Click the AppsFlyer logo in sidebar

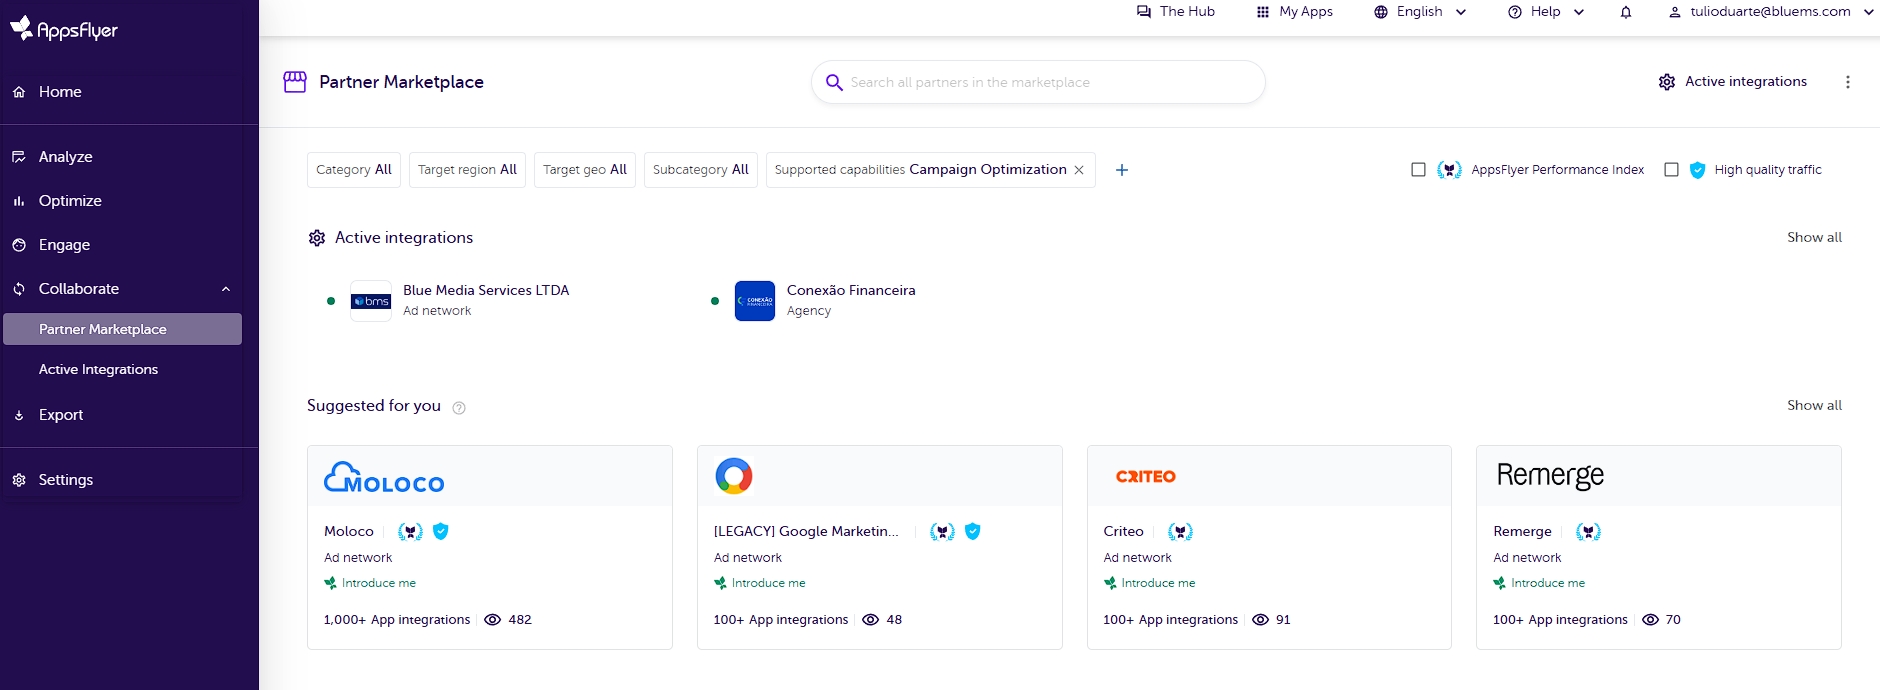tap(64, 29)
